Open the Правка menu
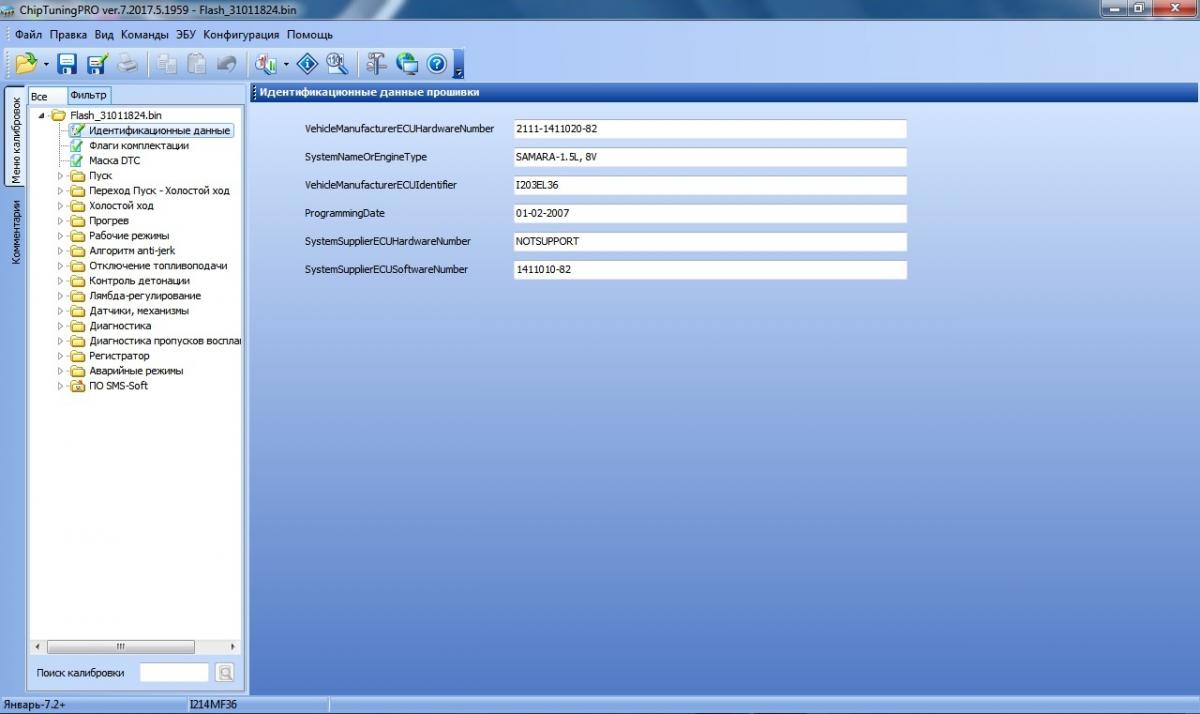 click(68, 34)
